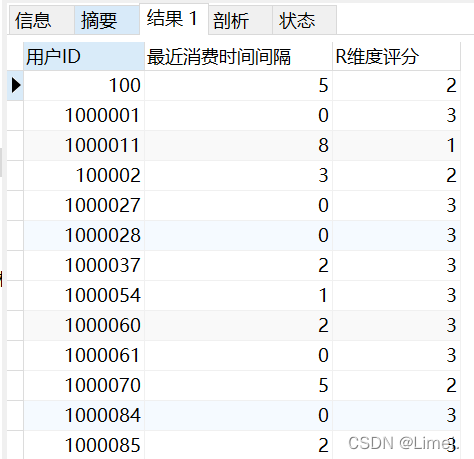The image size is (474, 459).
Task: Click interval value 5 in row 100
Action: 238,85
